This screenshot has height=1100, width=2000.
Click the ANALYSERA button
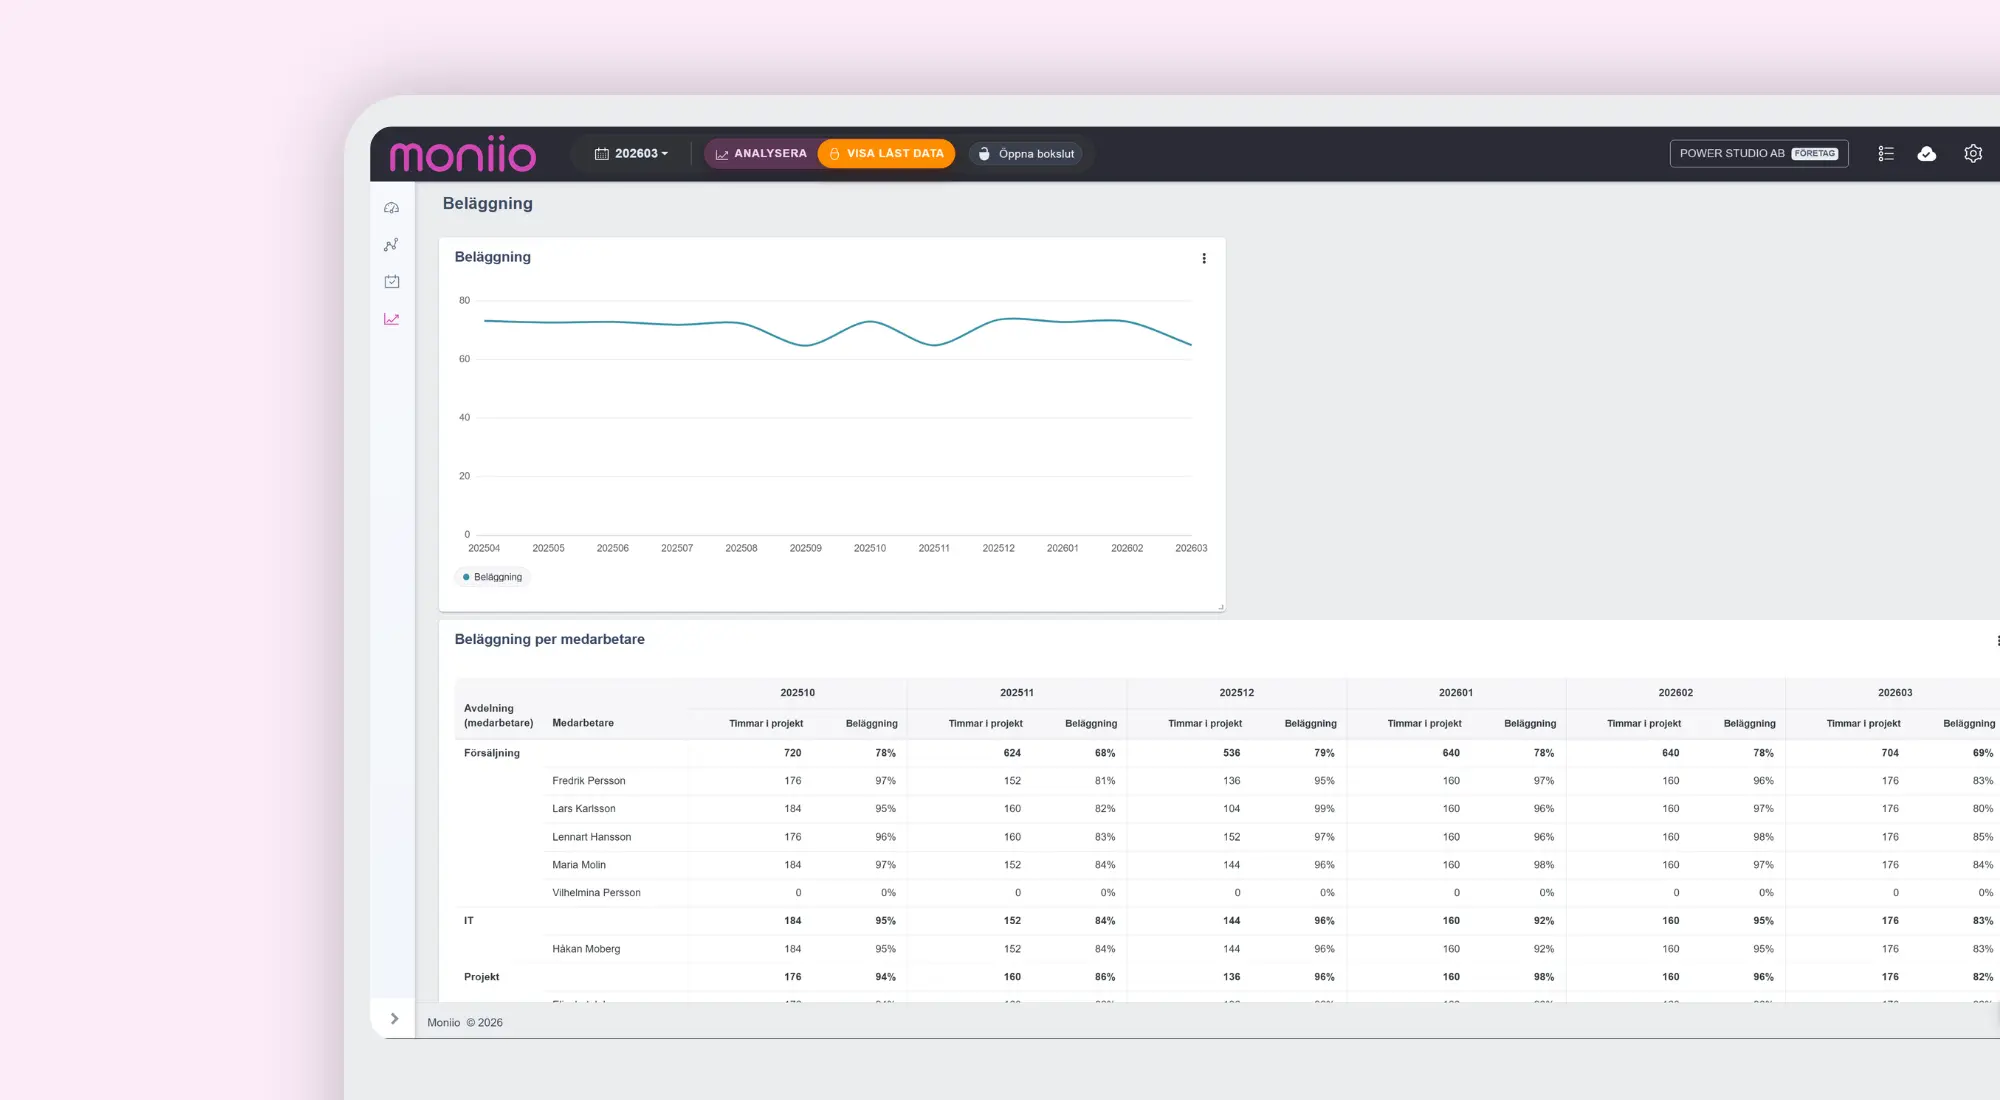(x=761, y=154)
